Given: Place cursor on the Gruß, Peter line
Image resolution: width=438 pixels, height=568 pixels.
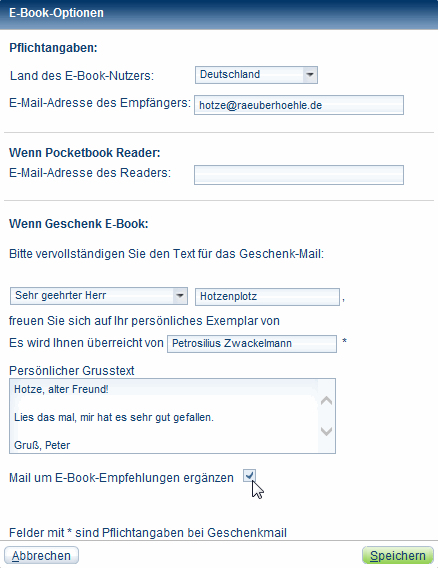Looking at the screenshot, I should pyautogui.click(x=42, y=445).
